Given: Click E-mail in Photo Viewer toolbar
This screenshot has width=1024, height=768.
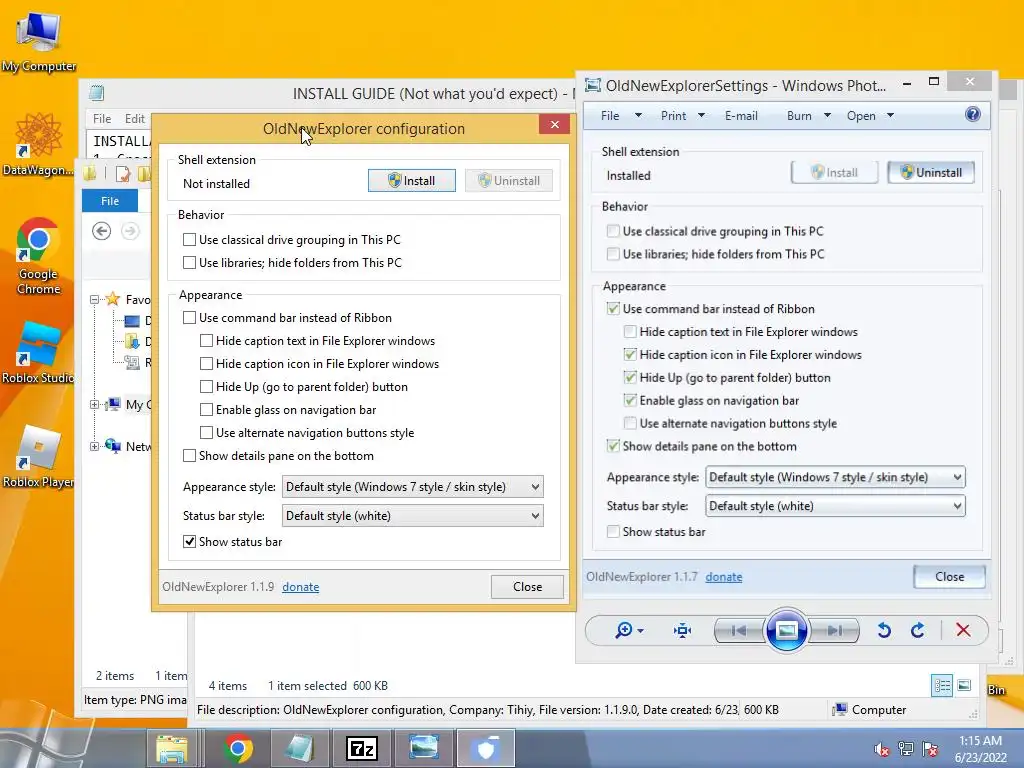Looking at the screenshot, I should (741, 116).
